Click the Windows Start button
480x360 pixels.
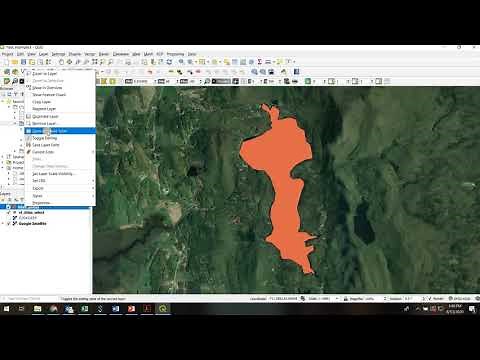[6, 309]
